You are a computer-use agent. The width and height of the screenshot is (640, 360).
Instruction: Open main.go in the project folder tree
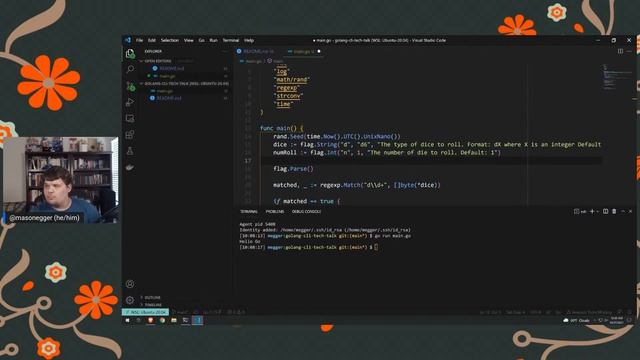click(165, 91)
